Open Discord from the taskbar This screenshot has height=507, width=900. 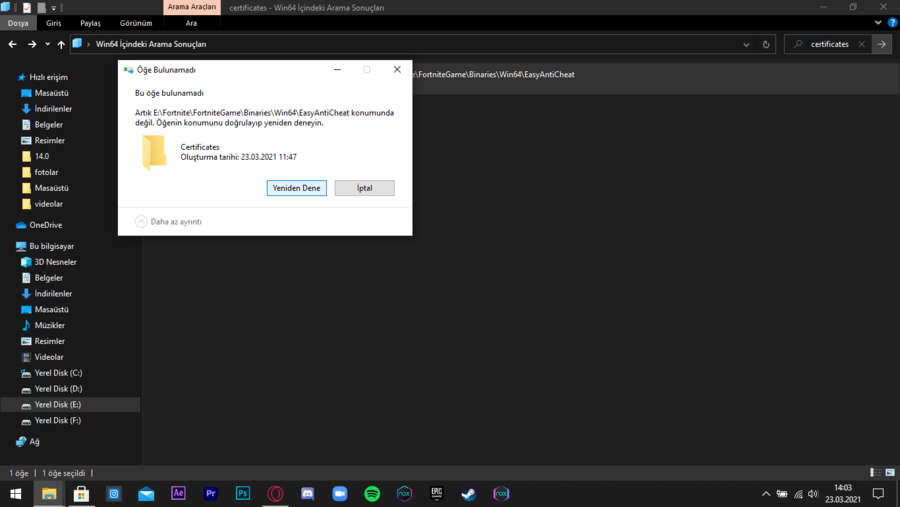pyautogui.click(x=308, y=494)
